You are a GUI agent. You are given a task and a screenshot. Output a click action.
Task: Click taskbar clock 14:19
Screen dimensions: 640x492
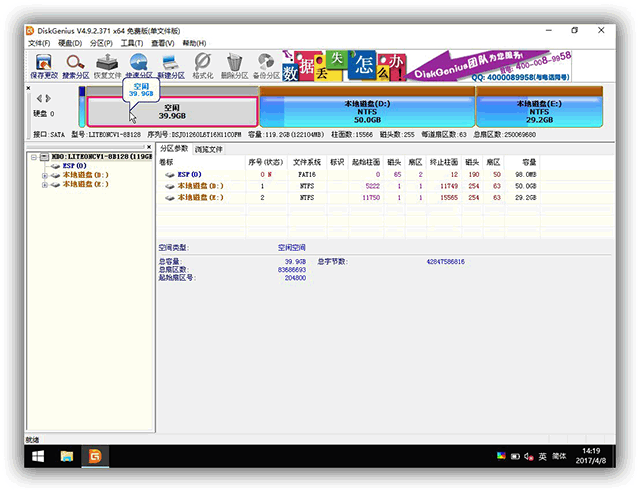point(591,451)
